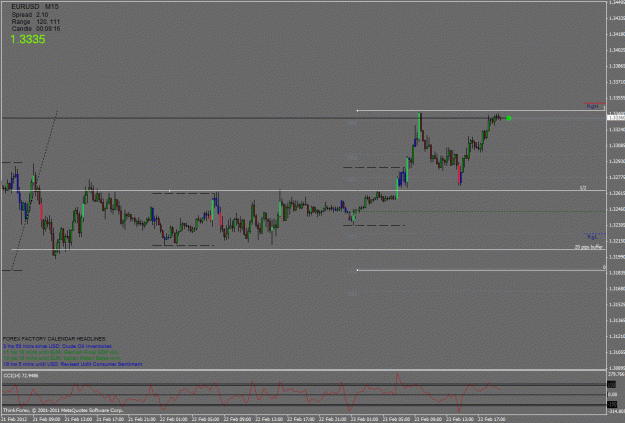This screenshot has width=625, height=423.
Task: Open the EUR Italian Retail Sales m/m headline
Action: (62, 358)
